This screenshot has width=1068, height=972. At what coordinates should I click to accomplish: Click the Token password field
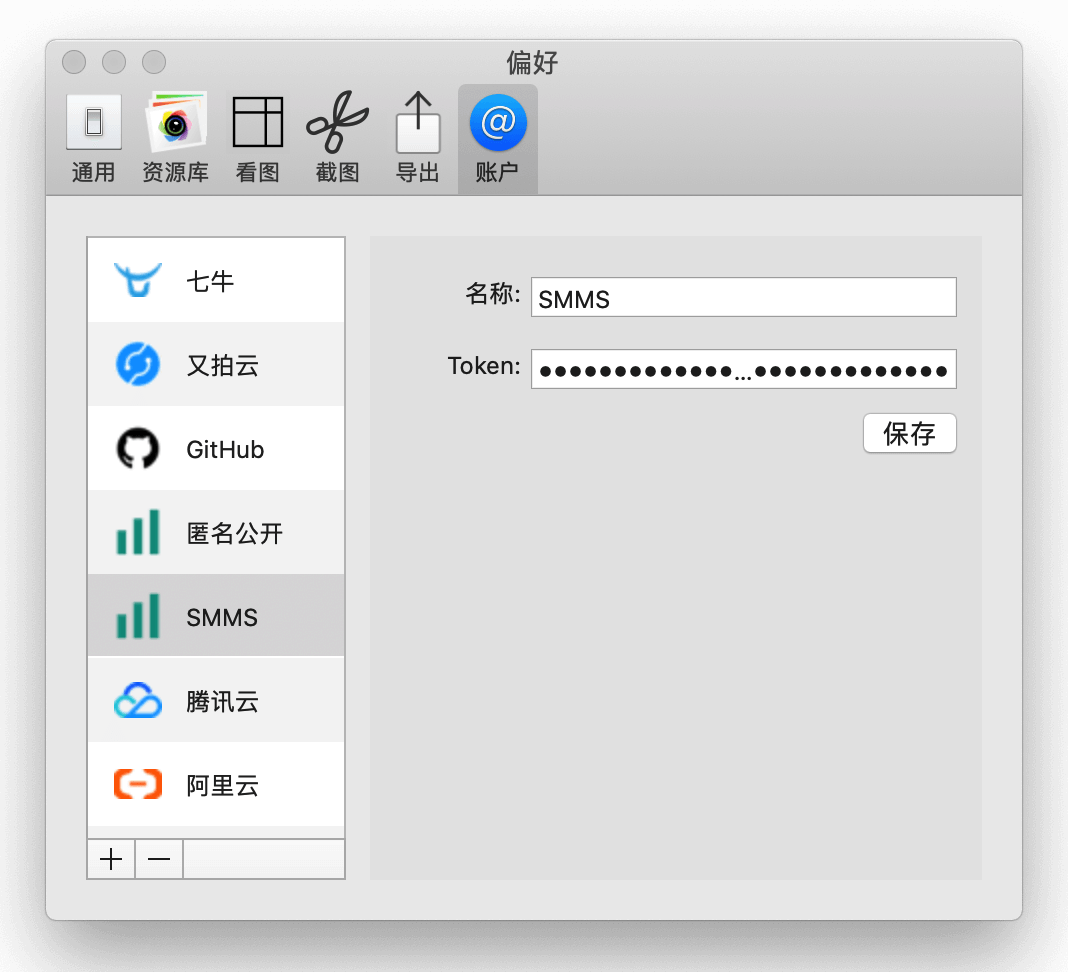pos(744,369)
